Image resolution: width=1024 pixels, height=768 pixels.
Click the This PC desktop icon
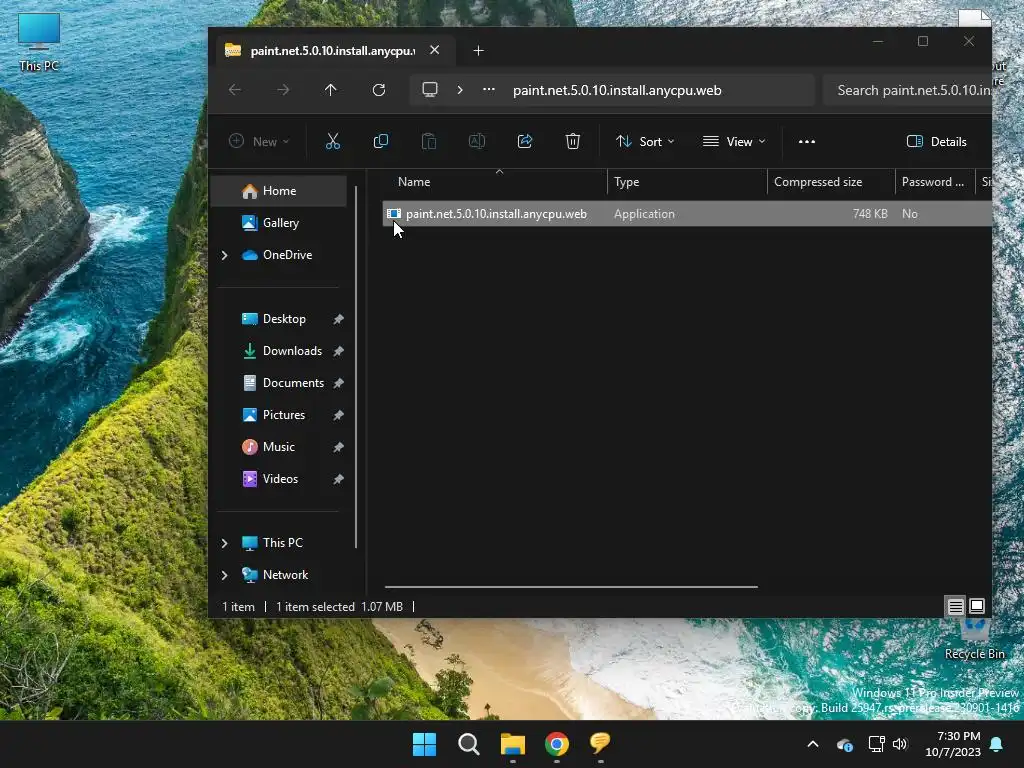tap(39, 41)
